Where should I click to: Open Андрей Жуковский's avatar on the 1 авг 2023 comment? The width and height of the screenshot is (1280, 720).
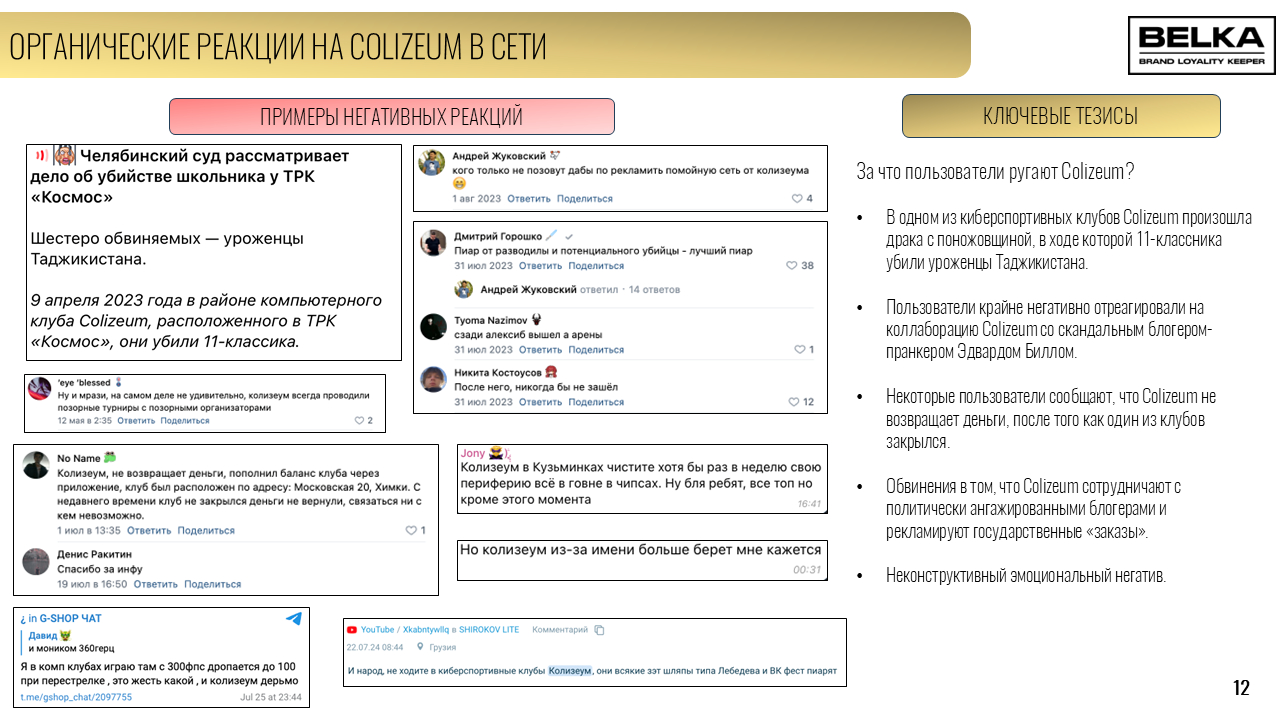point(432,163)
